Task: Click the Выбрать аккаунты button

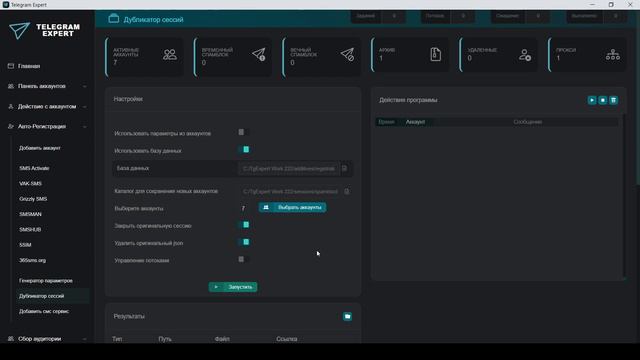Action: point(292,207)
